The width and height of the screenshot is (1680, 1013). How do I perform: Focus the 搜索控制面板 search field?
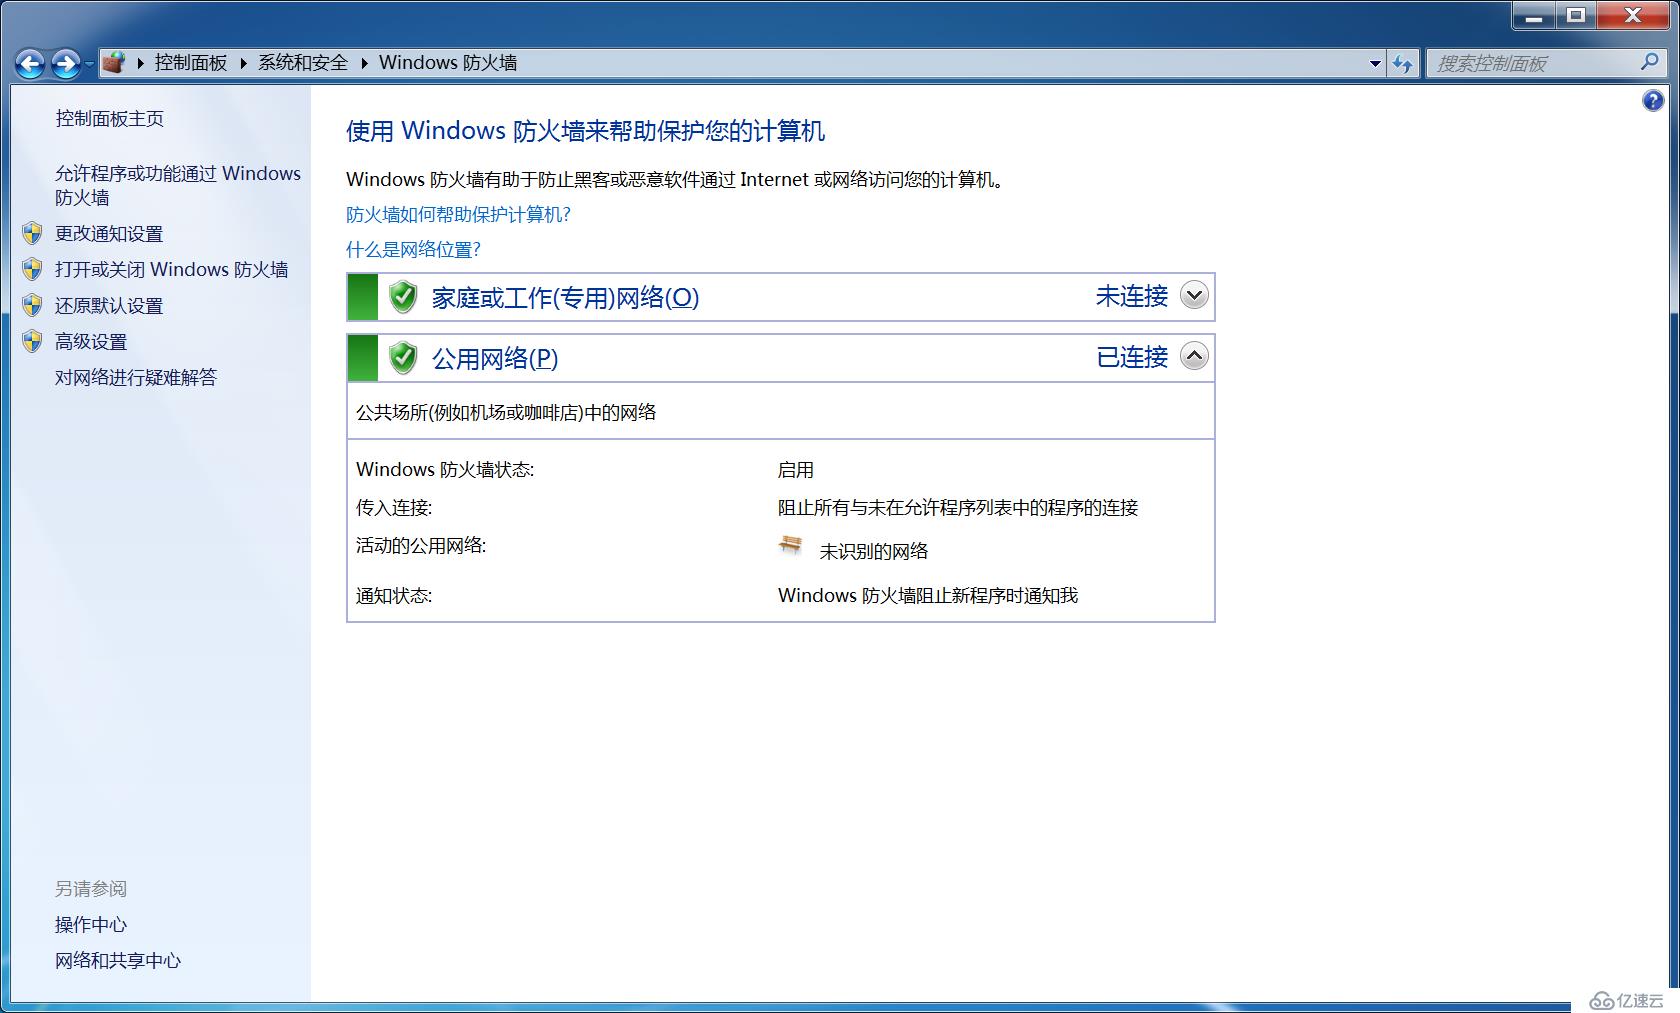click(1535, 63)
